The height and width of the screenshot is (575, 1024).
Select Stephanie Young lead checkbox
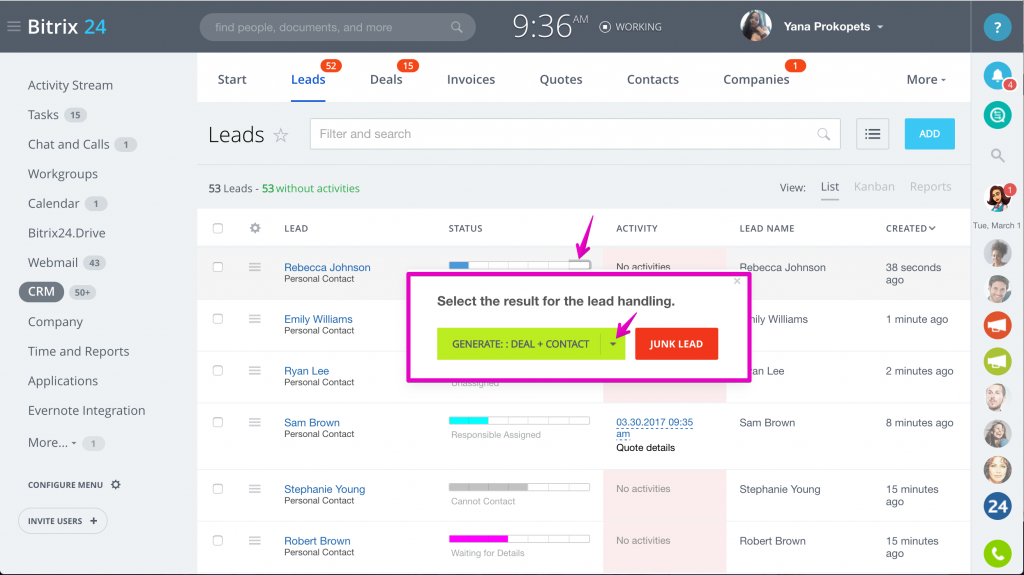pos(217,489)
